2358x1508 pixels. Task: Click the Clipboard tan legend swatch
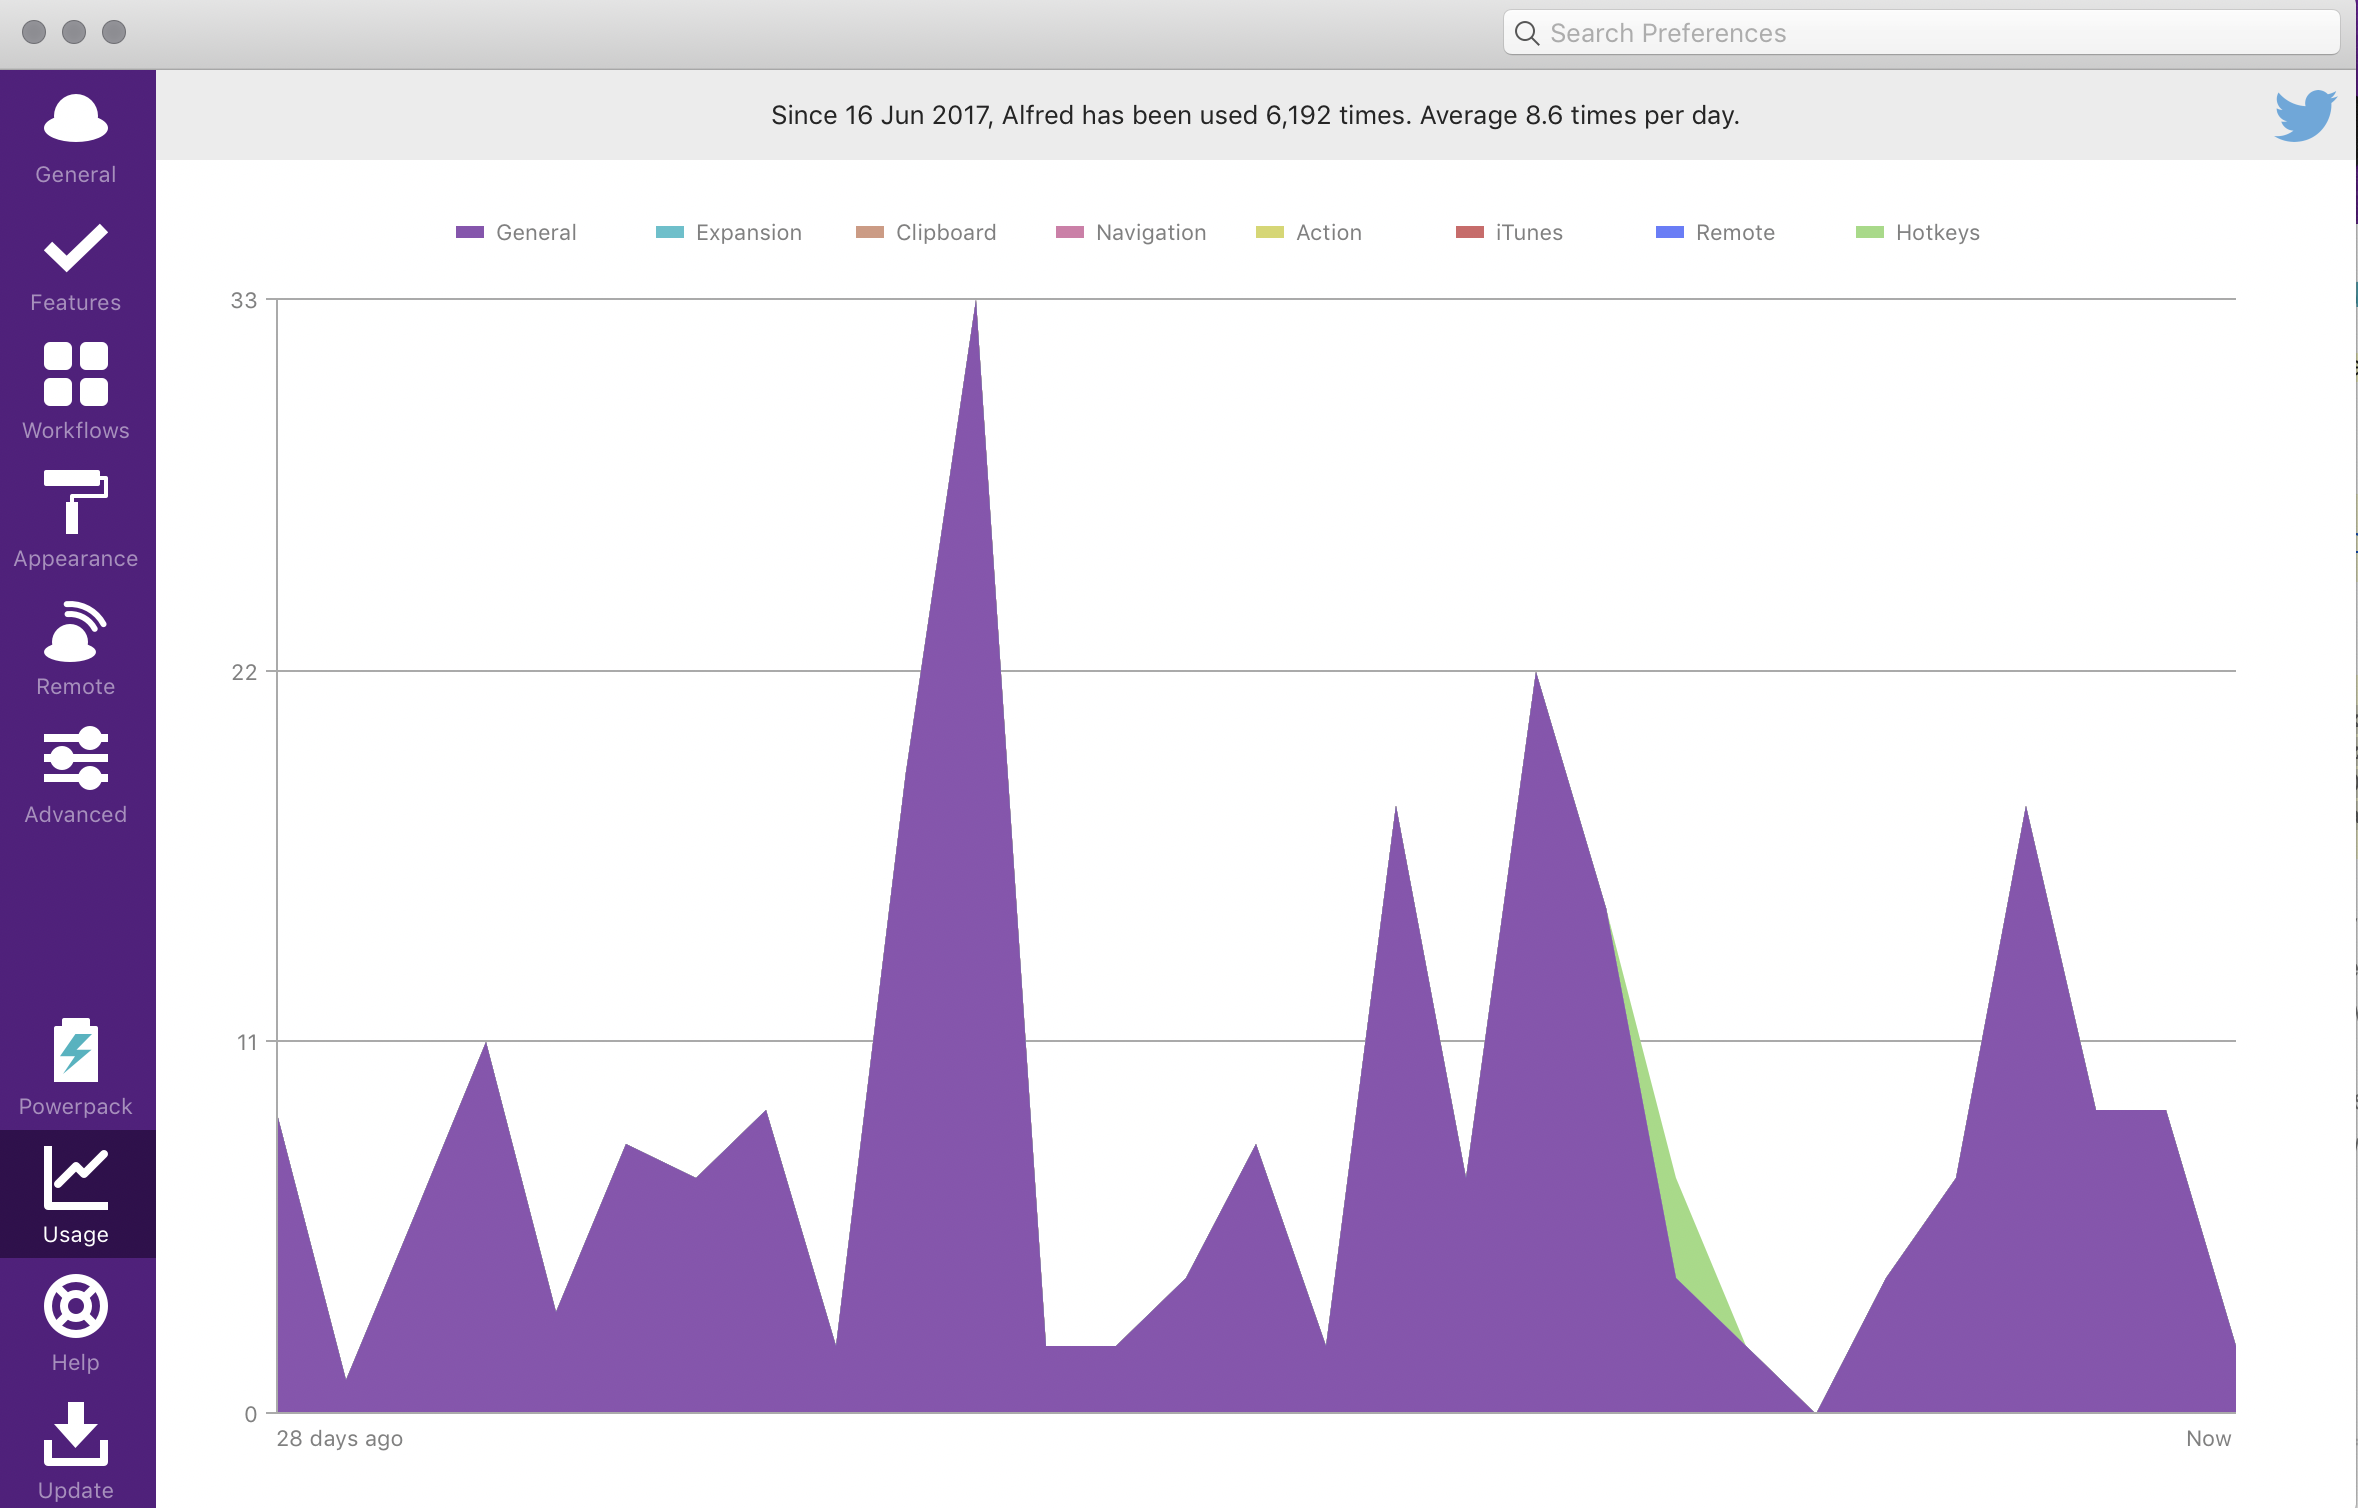click(870, 232)
